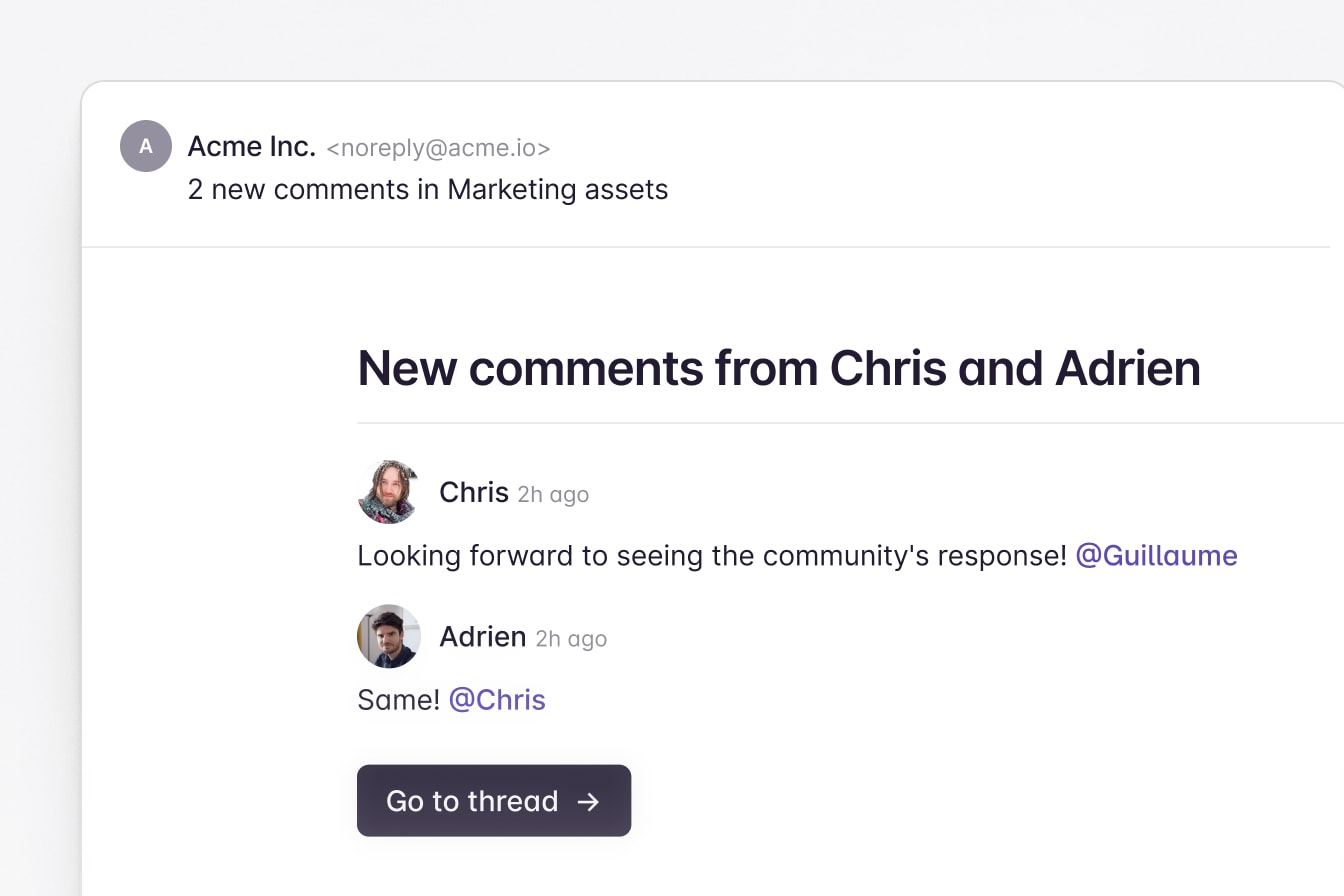Open Chris's profile photo
This screenshot has height=896, width=1344.
click(x=388, y=492)
